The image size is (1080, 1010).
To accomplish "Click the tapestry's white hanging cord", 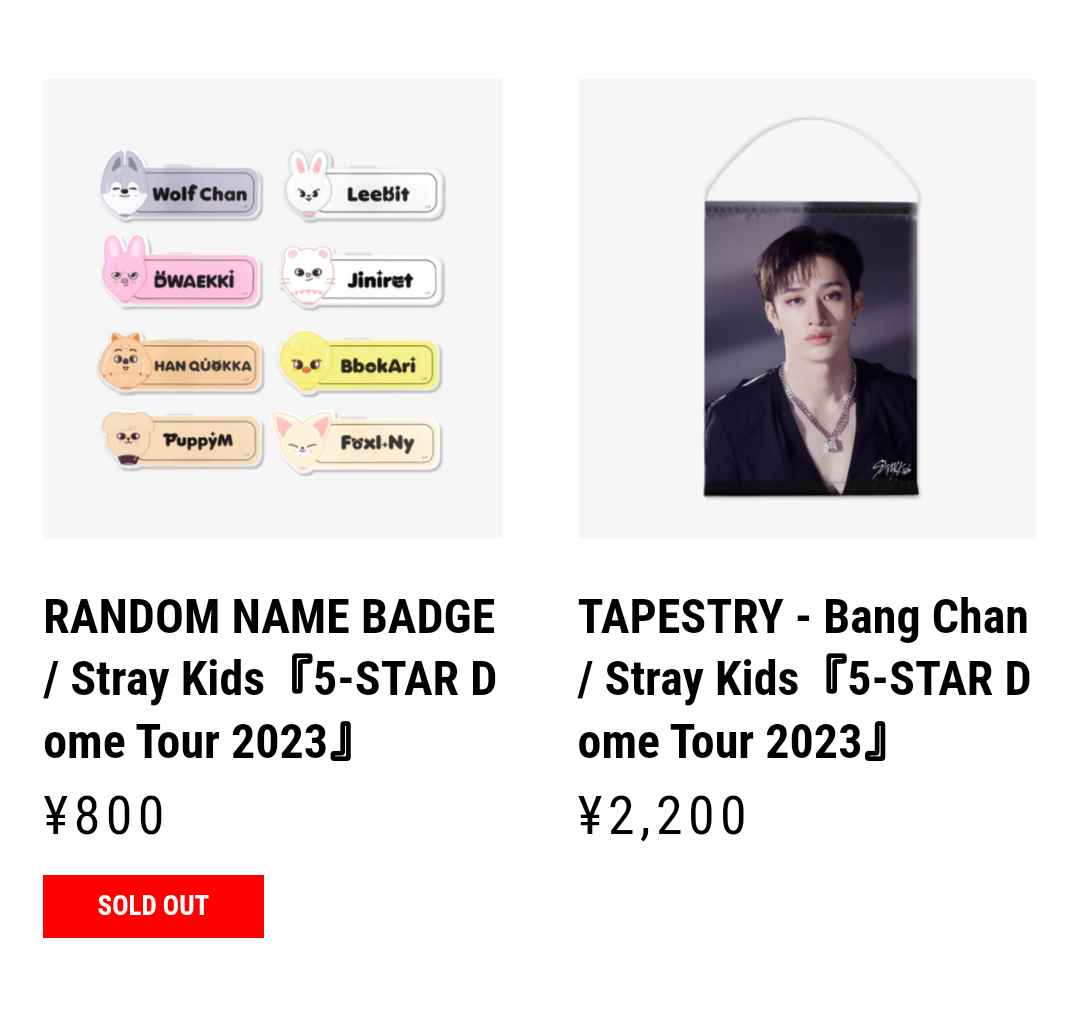I will [x=809, y=127].
